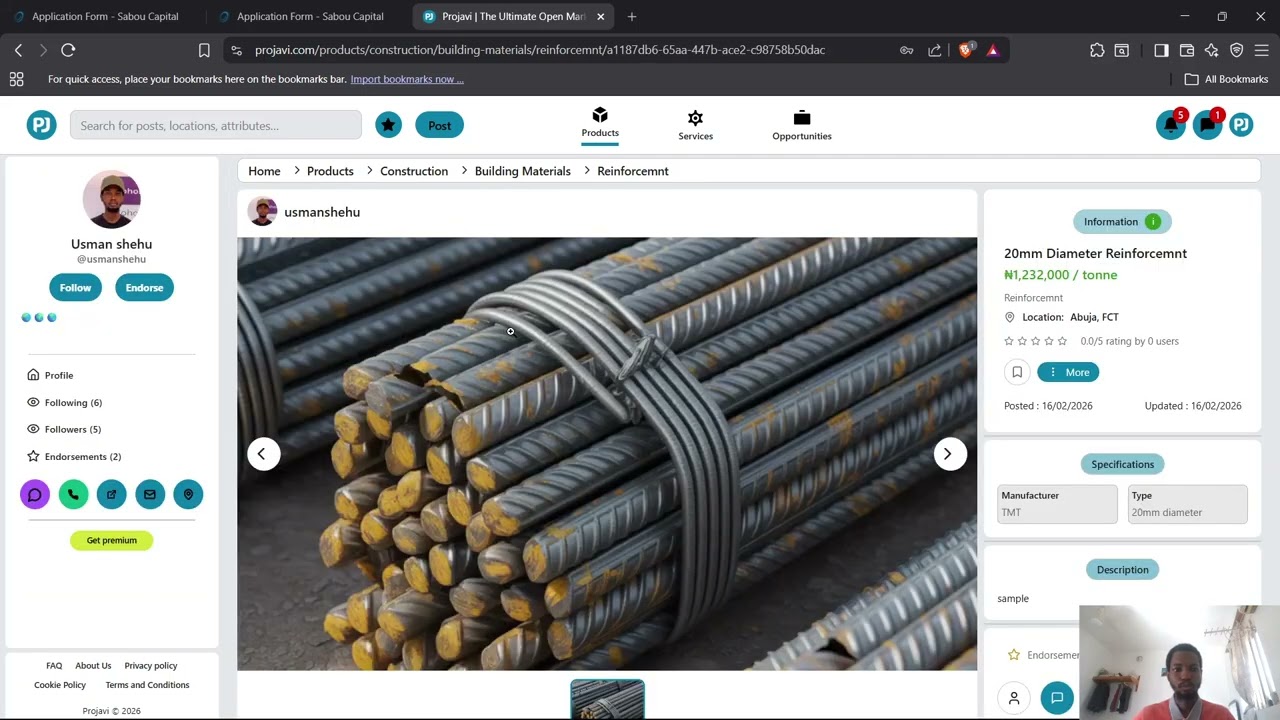Open messages chat icon in header
Viewport: 1280px width, 720px height.
point(1207,125)
